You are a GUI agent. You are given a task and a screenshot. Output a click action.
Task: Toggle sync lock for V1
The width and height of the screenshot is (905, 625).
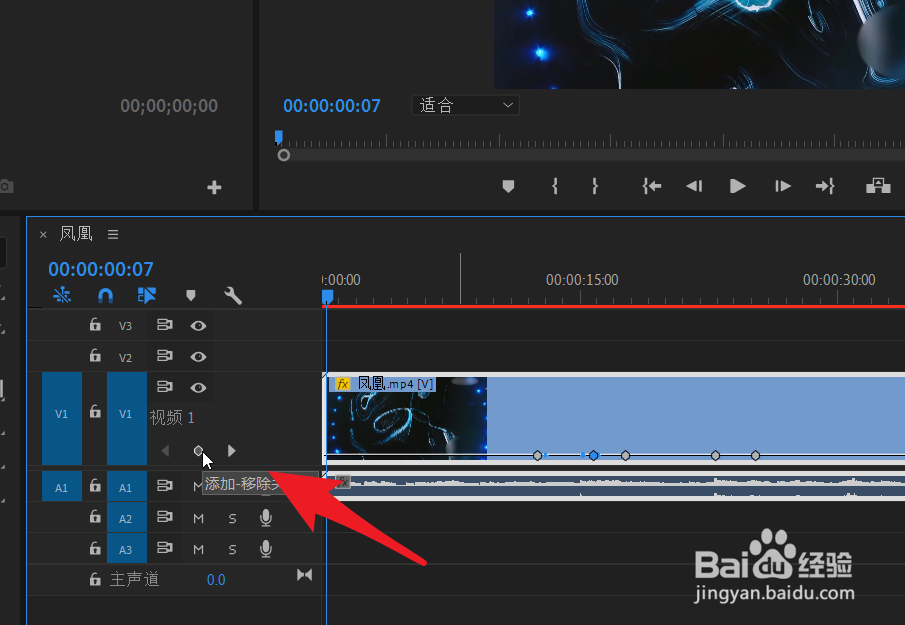pyautogui.click(x=164, y=386)
